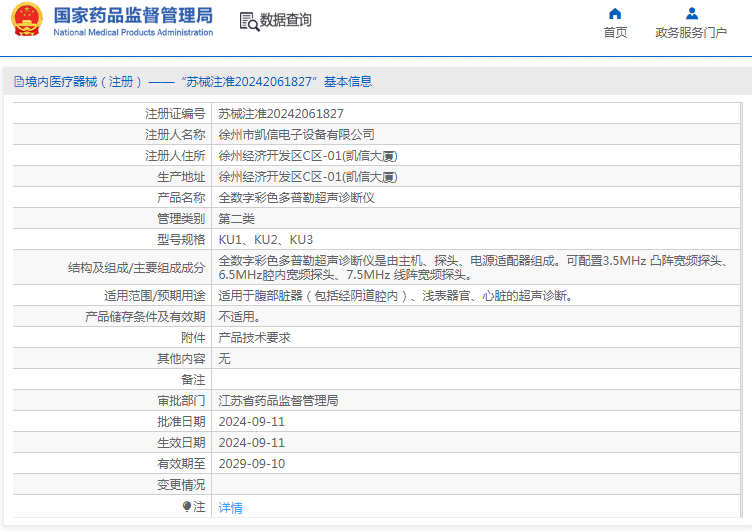Screen dimensions: 752x532
Task: Click the 有效期至 label
Action: (181, 464)
